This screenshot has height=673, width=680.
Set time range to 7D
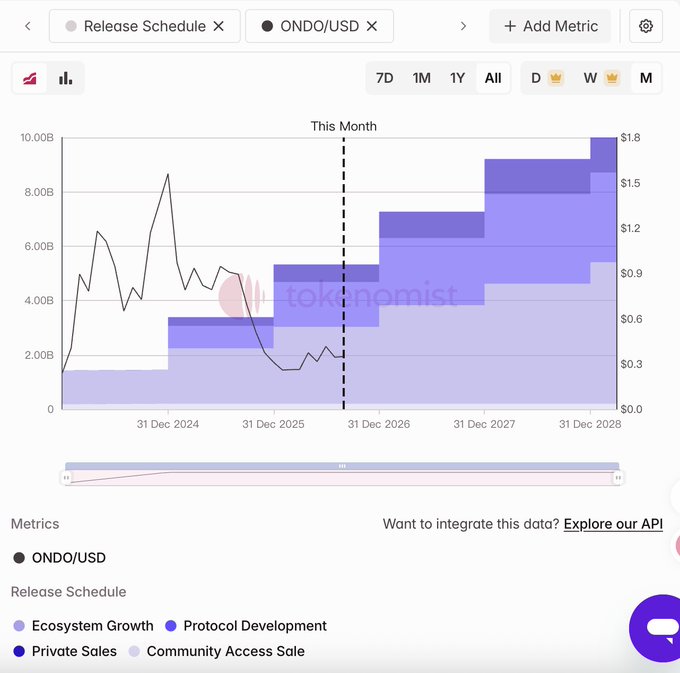384,78
